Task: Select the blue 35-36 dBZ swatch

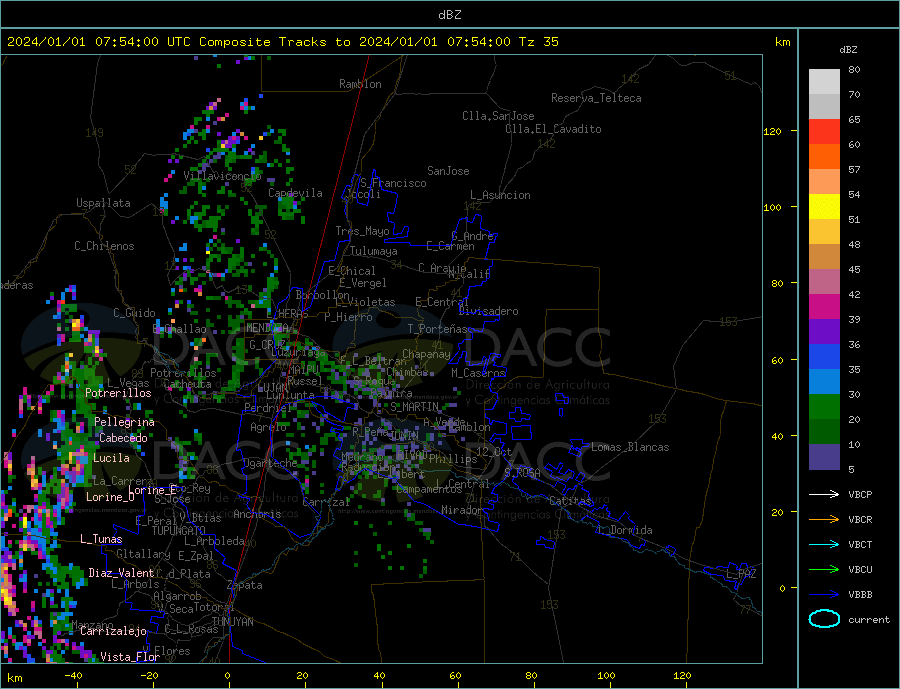Action: 824,357
